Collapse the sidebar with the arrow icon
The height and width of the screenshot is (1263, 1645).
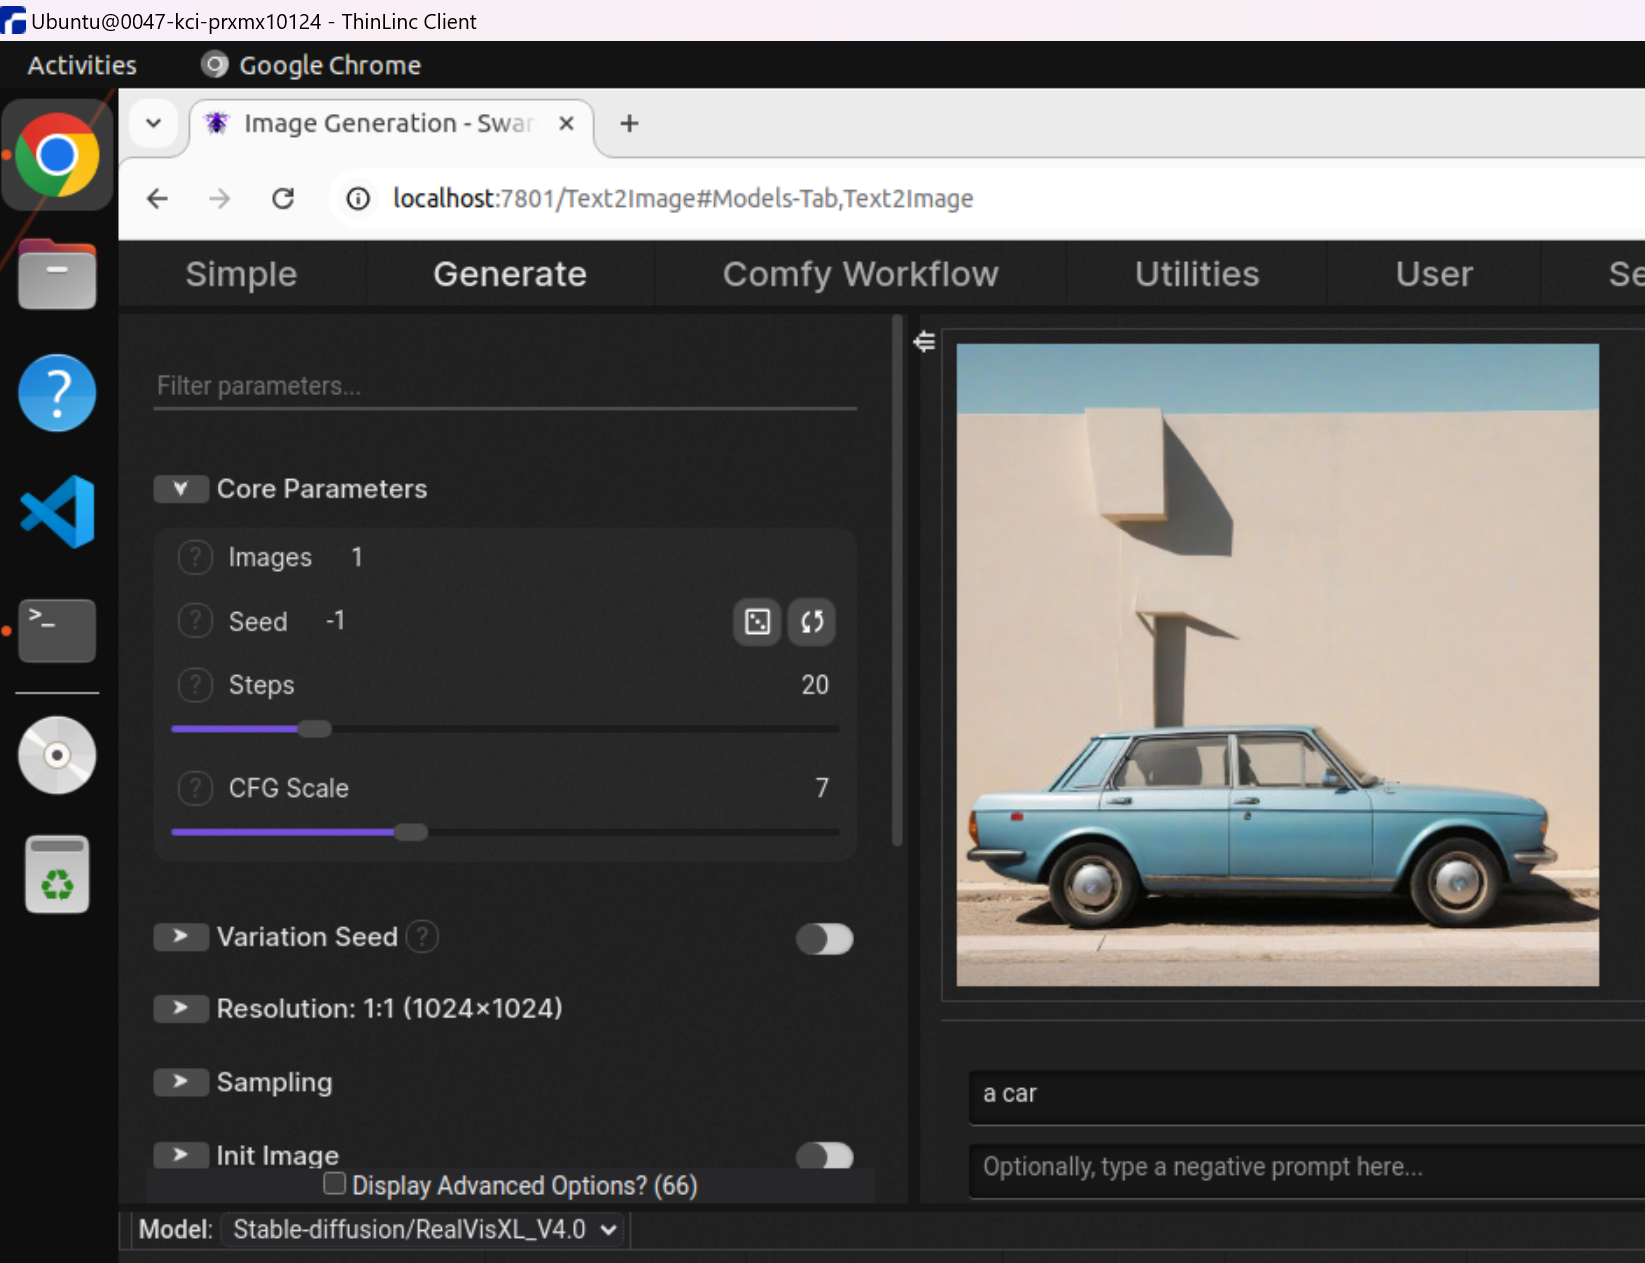(924, 342)
